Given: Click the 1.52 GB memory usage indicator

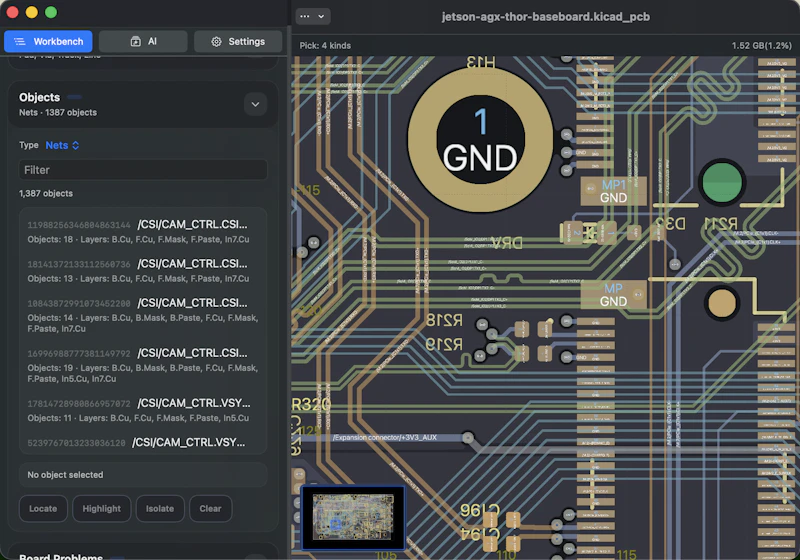Looking at the screenshot, I should pyautogui.click(x=762, y=45).
